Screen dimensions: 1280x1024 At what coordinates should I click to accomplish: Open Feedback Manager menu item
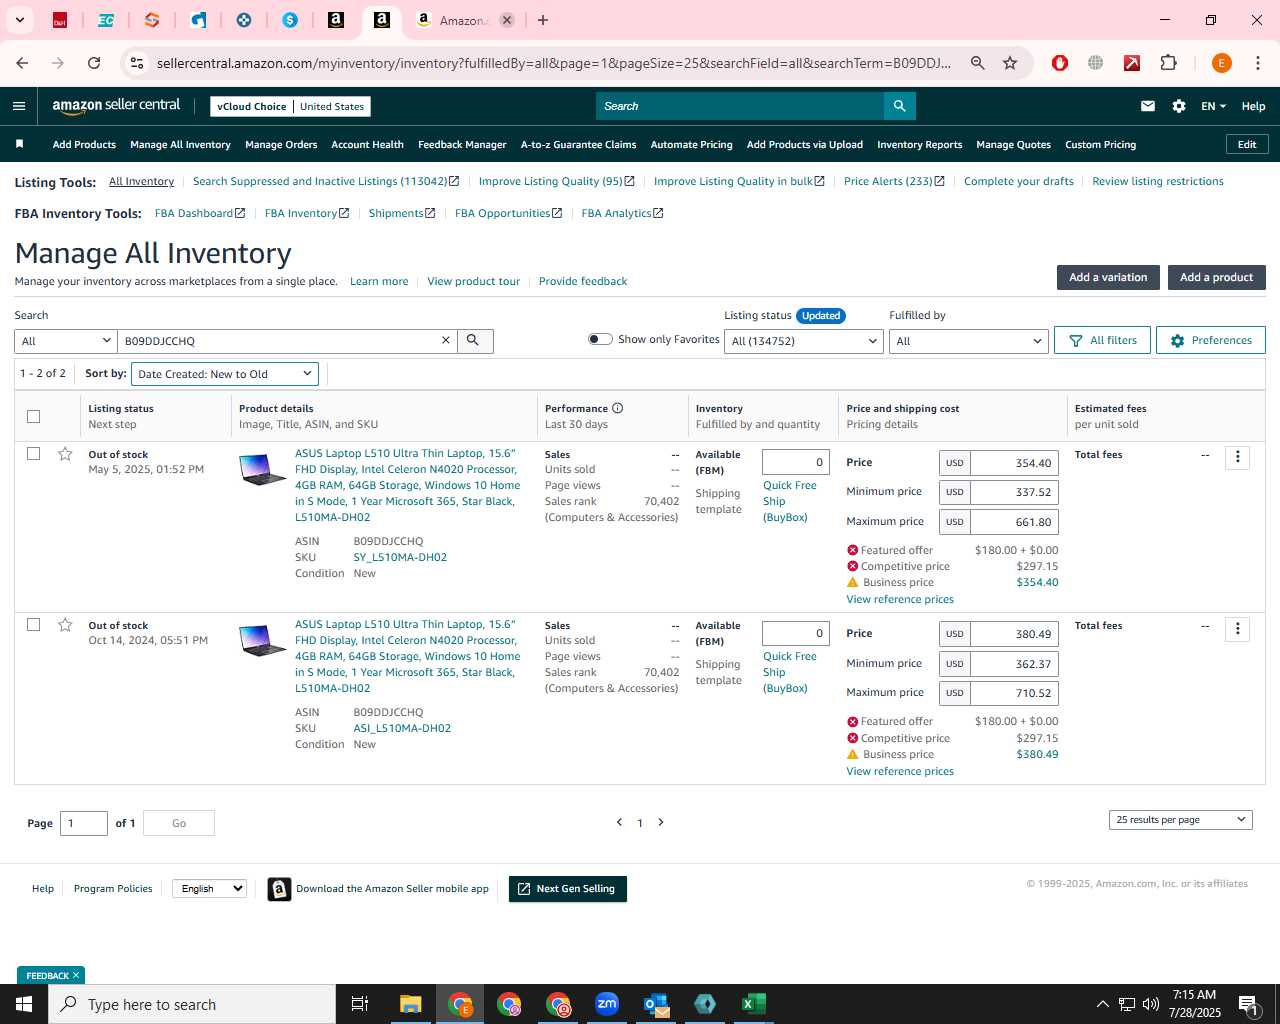pos(462,145)
